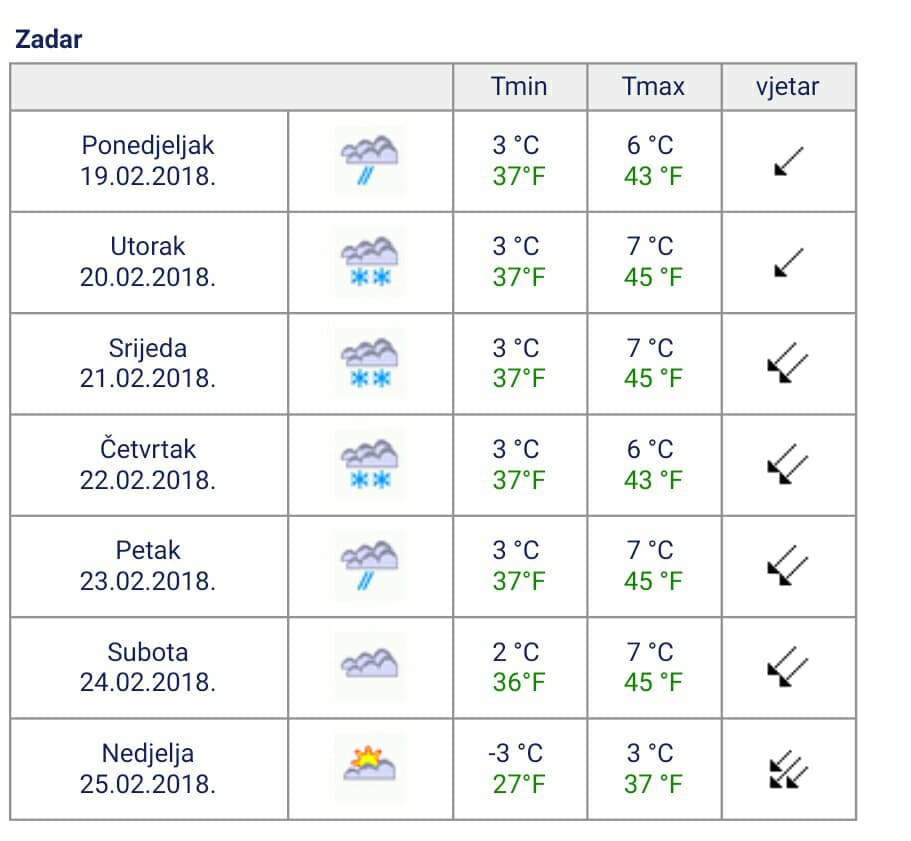911x841 pixels.
Task: Click the -3 °C minimum temperature for Nedjelja
Action: 515,753
